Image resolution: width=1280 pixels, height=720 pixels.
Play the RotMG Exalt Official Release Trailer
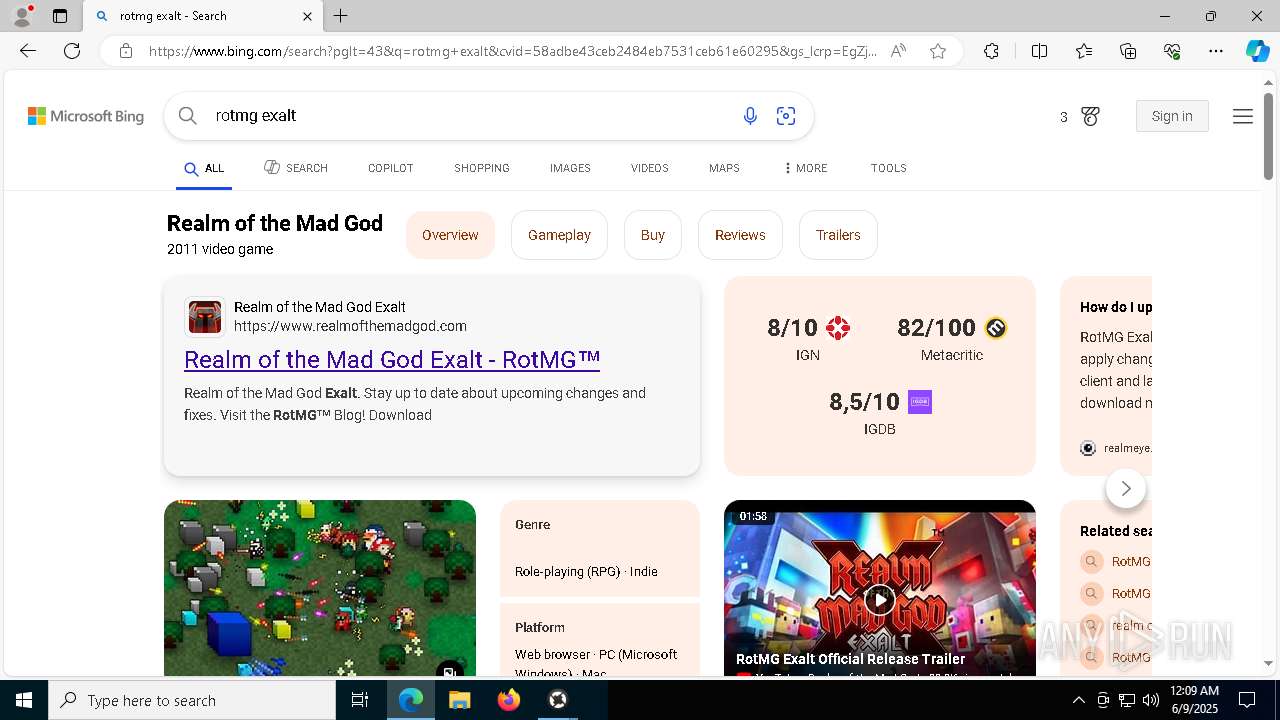point(880,599)
